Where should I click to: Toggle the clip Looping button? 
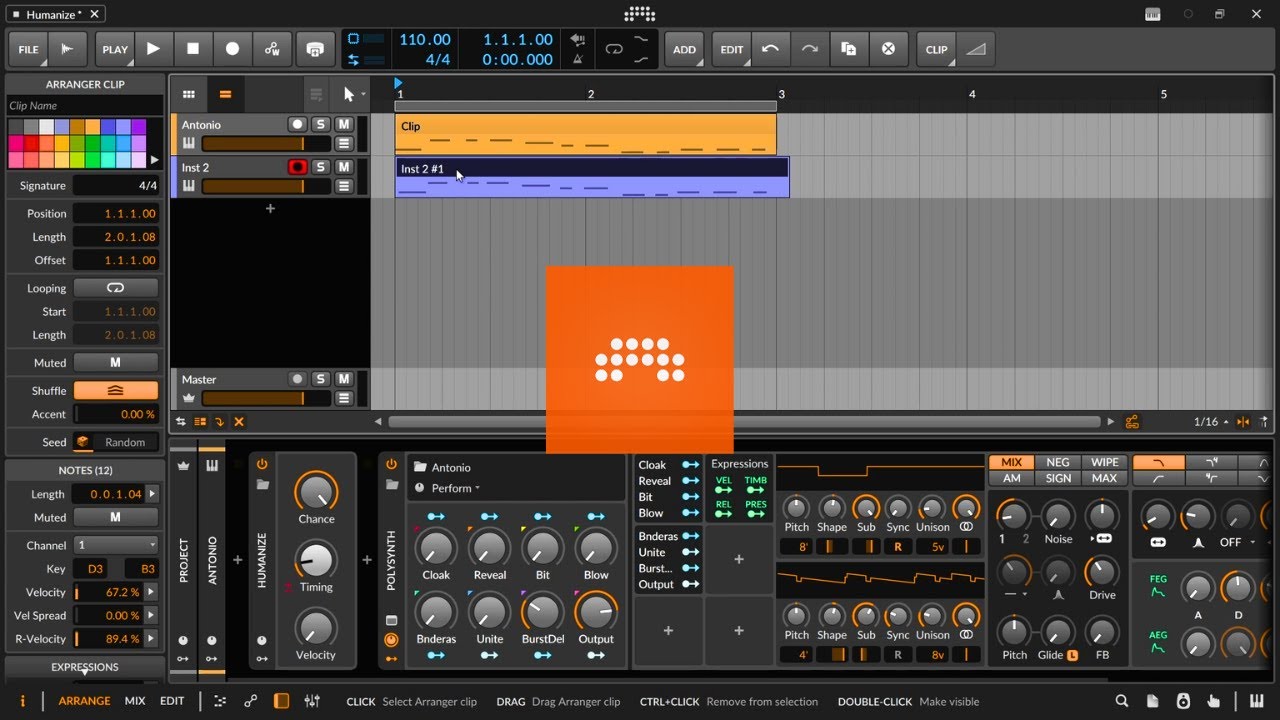[x=116, y=288]
